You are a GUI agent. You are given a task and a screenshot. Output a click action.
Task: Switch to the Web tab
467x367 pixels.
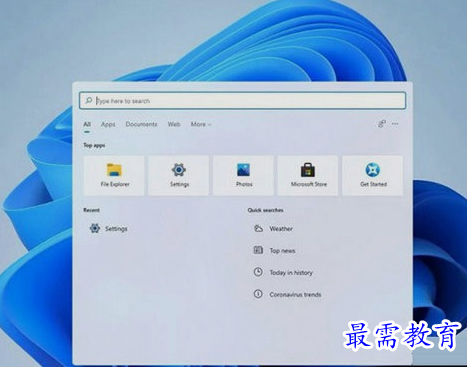pyautogui.click(x=174, y=124)
